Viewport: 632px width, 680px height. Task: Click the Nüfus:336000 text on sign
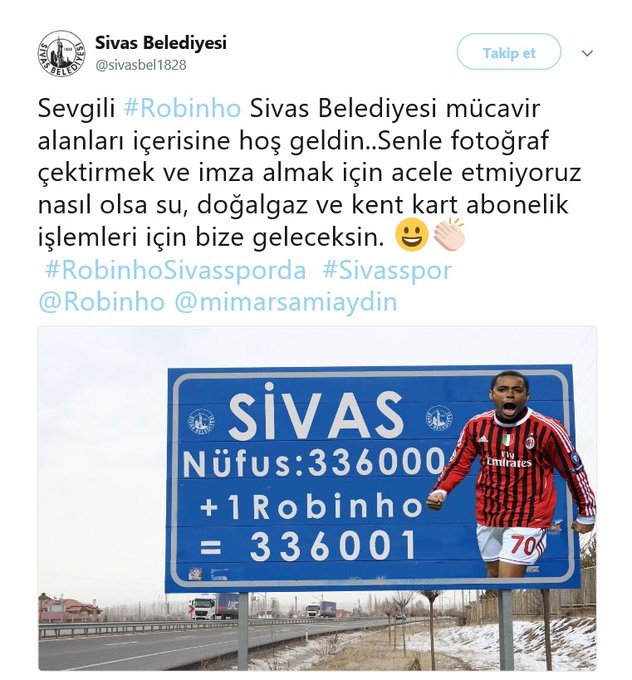(x=314, y=463)
